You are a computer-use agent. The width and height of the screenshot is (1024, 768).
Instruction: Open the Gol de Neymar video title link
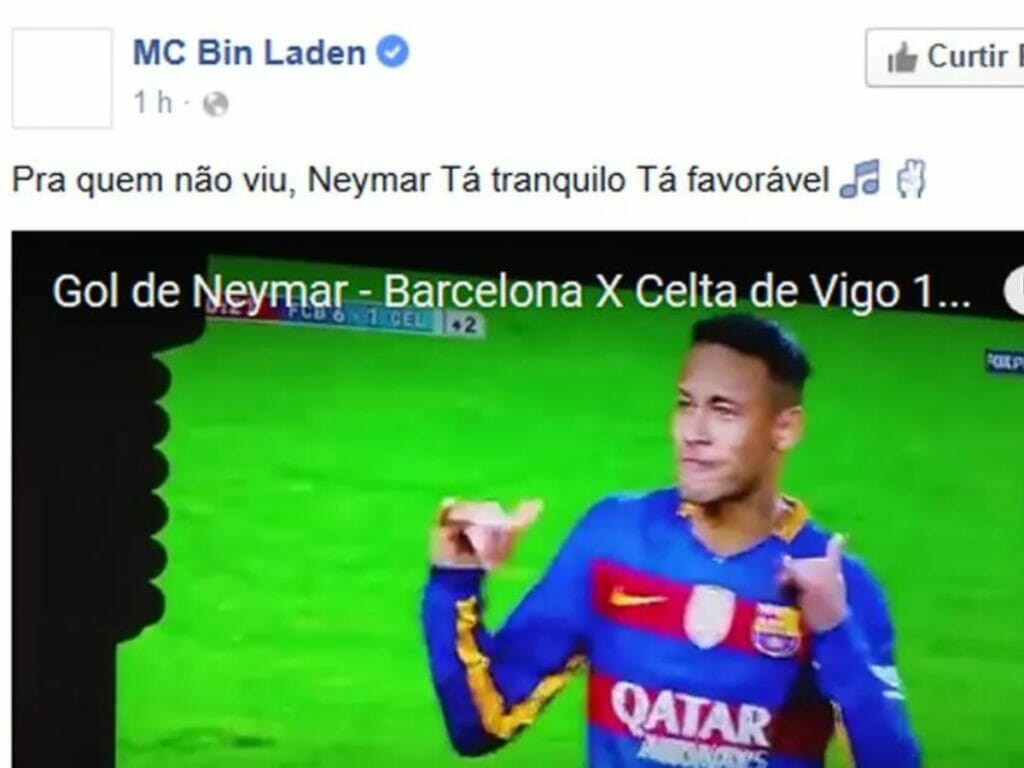[x=511, y=291]
